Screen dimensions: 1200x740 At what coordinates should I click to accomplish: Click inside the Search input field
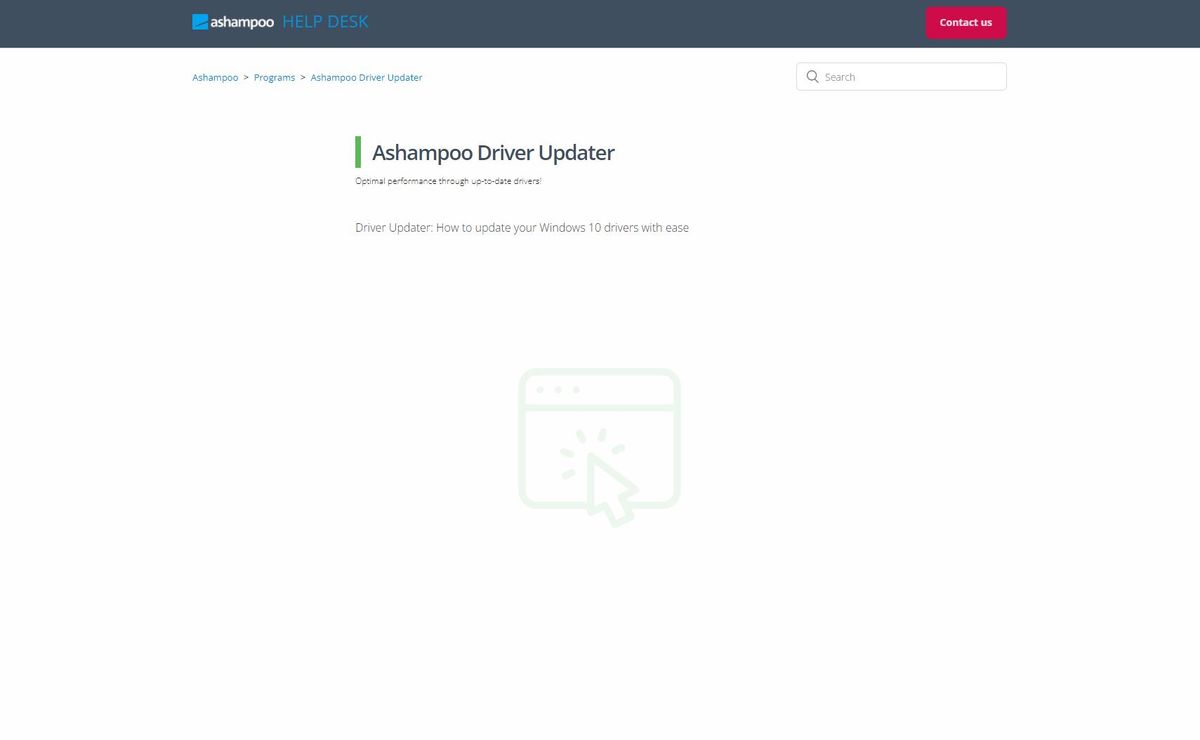click(900, 76)
